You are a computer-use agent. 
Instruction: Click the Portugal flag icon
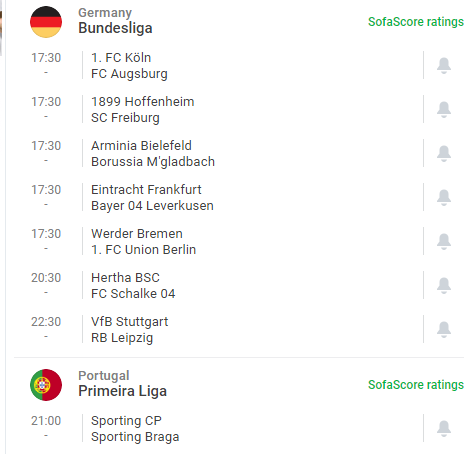point(46,385)
